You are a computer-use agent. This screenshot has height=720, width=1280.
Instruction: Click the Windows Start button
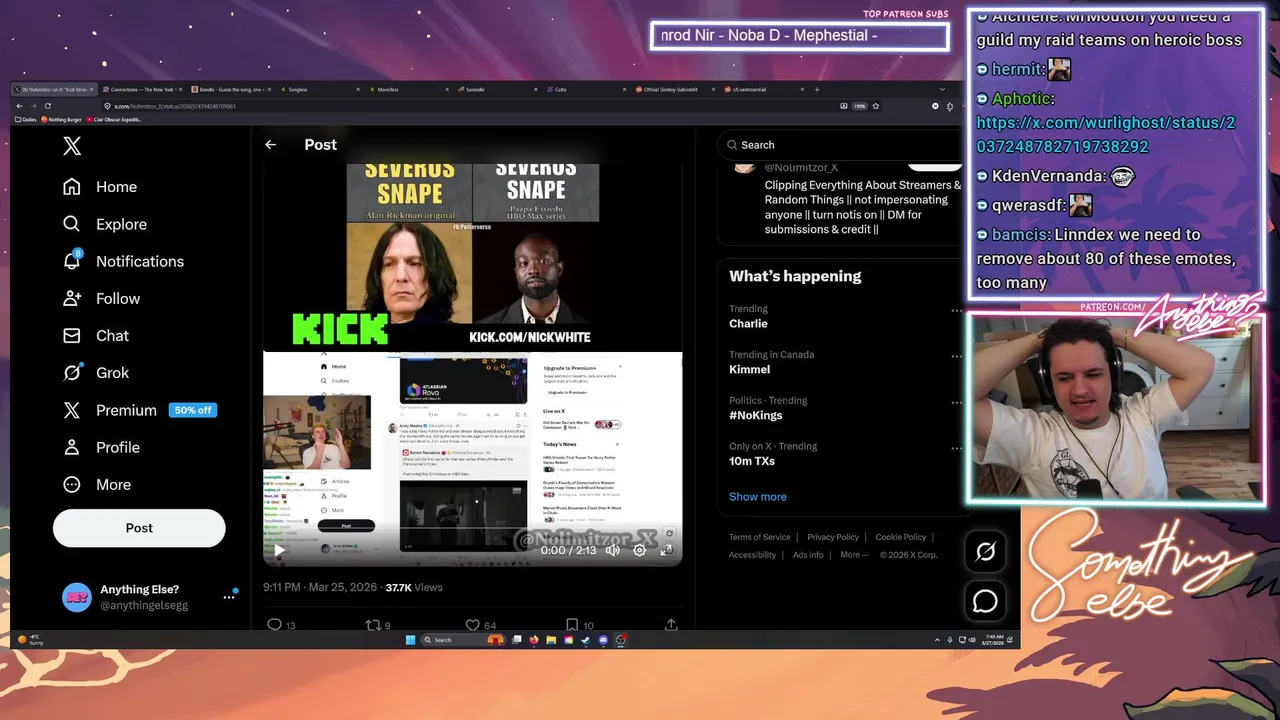[x=410, y=640]
